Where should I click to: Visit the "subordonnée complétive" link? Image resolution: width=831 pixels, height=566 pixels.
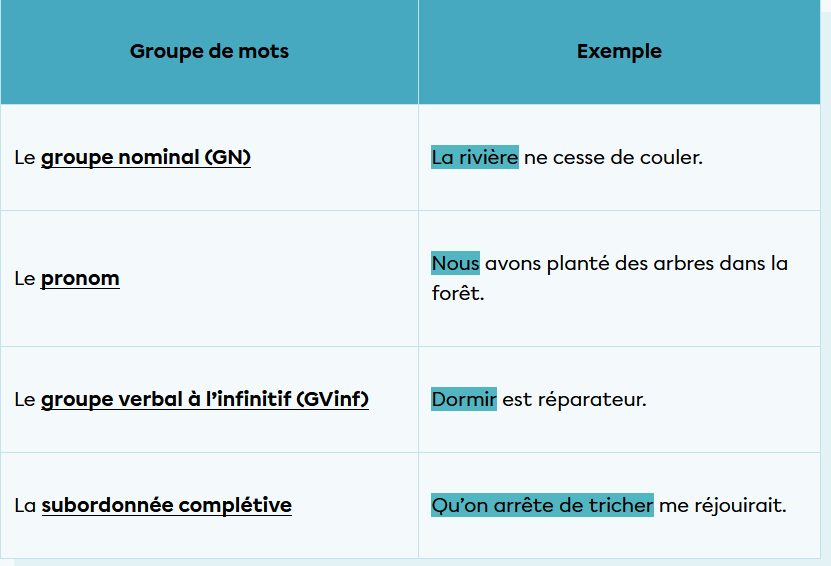(x=166, y=505)
